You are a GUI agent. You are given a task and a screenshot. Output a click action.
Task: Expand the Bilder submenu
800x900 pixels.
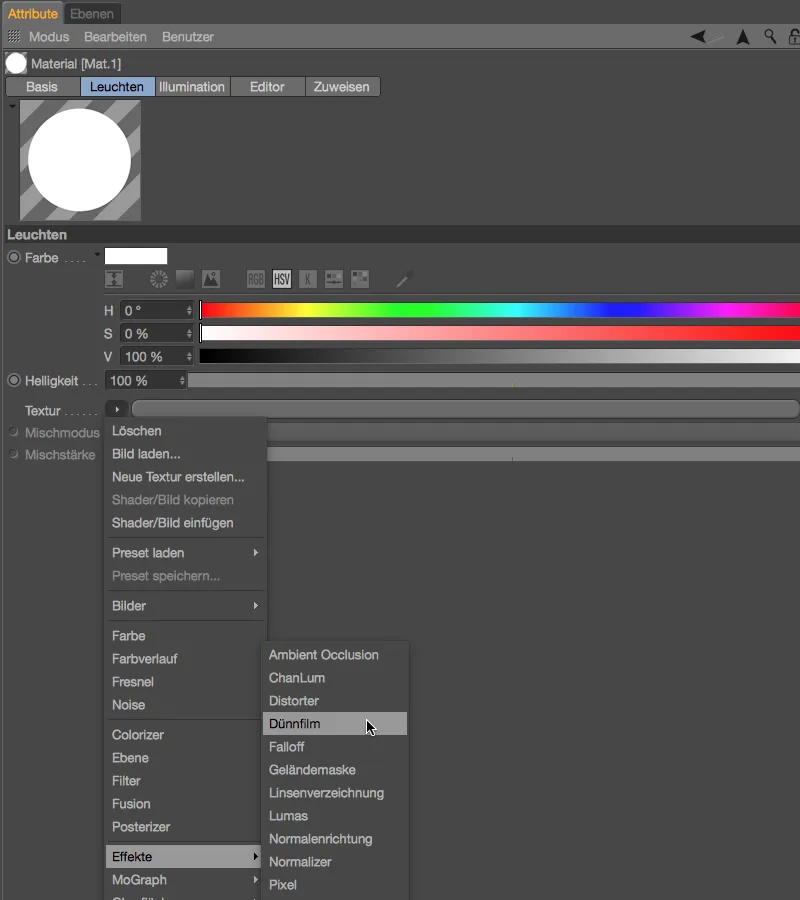click(185, 606)
